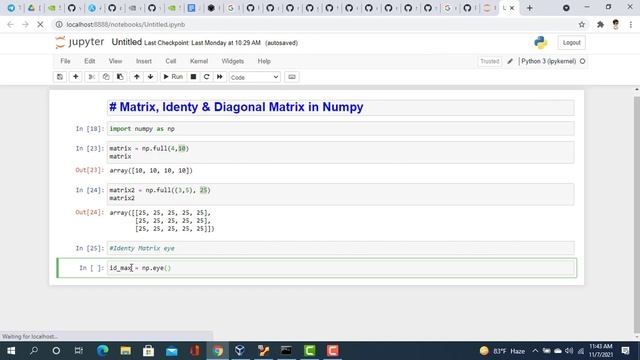Viewport: 640px width, 360px height.
Task: Click the In [ ]: prompt
Action: 91,268
